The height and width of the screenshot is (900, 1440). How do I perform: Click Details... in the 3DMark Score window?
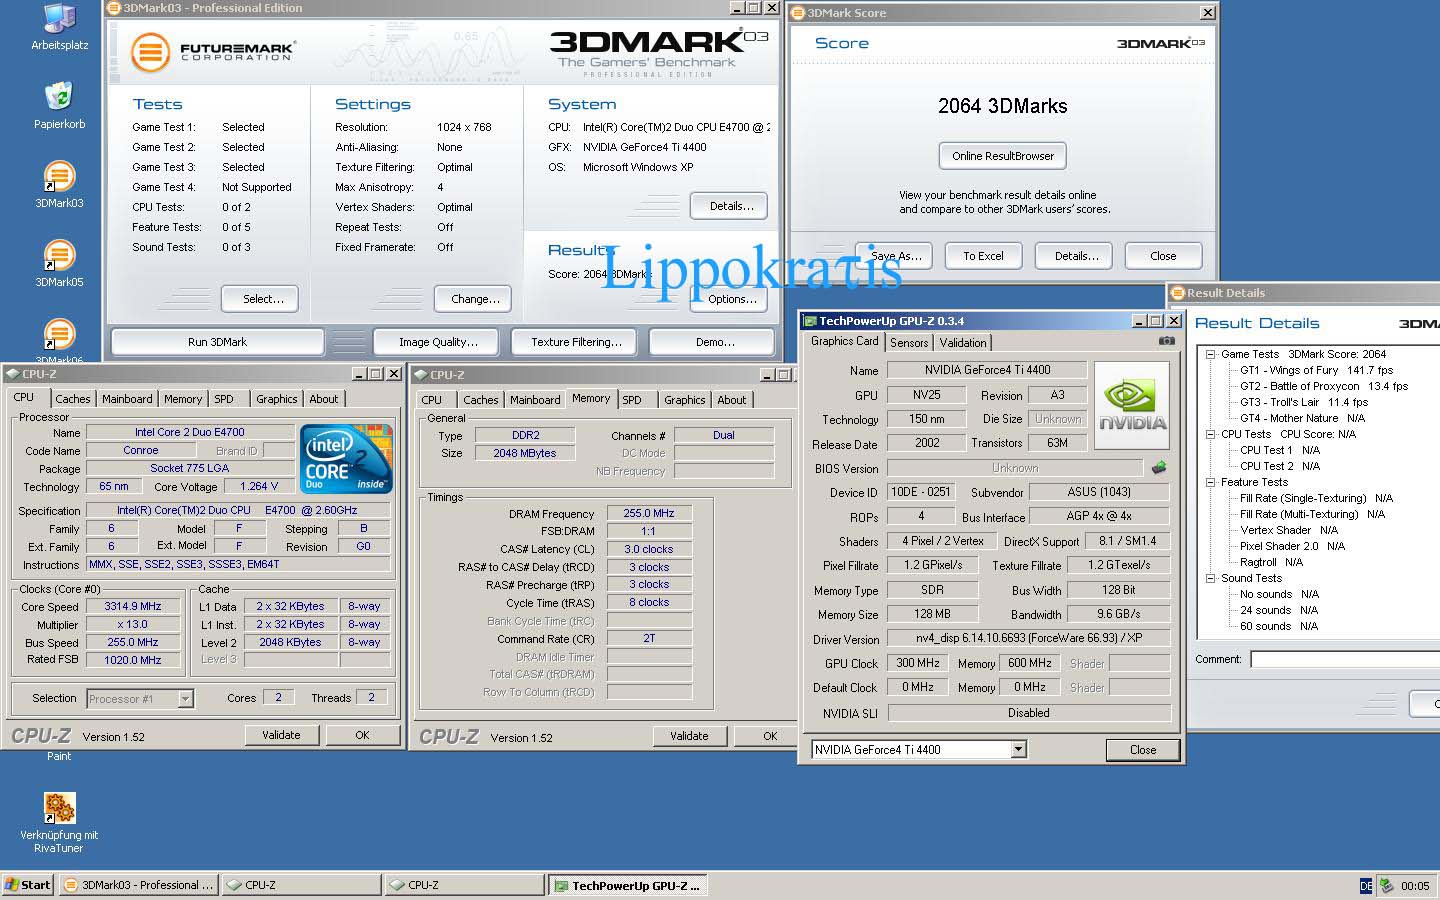(x=1076, y=256)
